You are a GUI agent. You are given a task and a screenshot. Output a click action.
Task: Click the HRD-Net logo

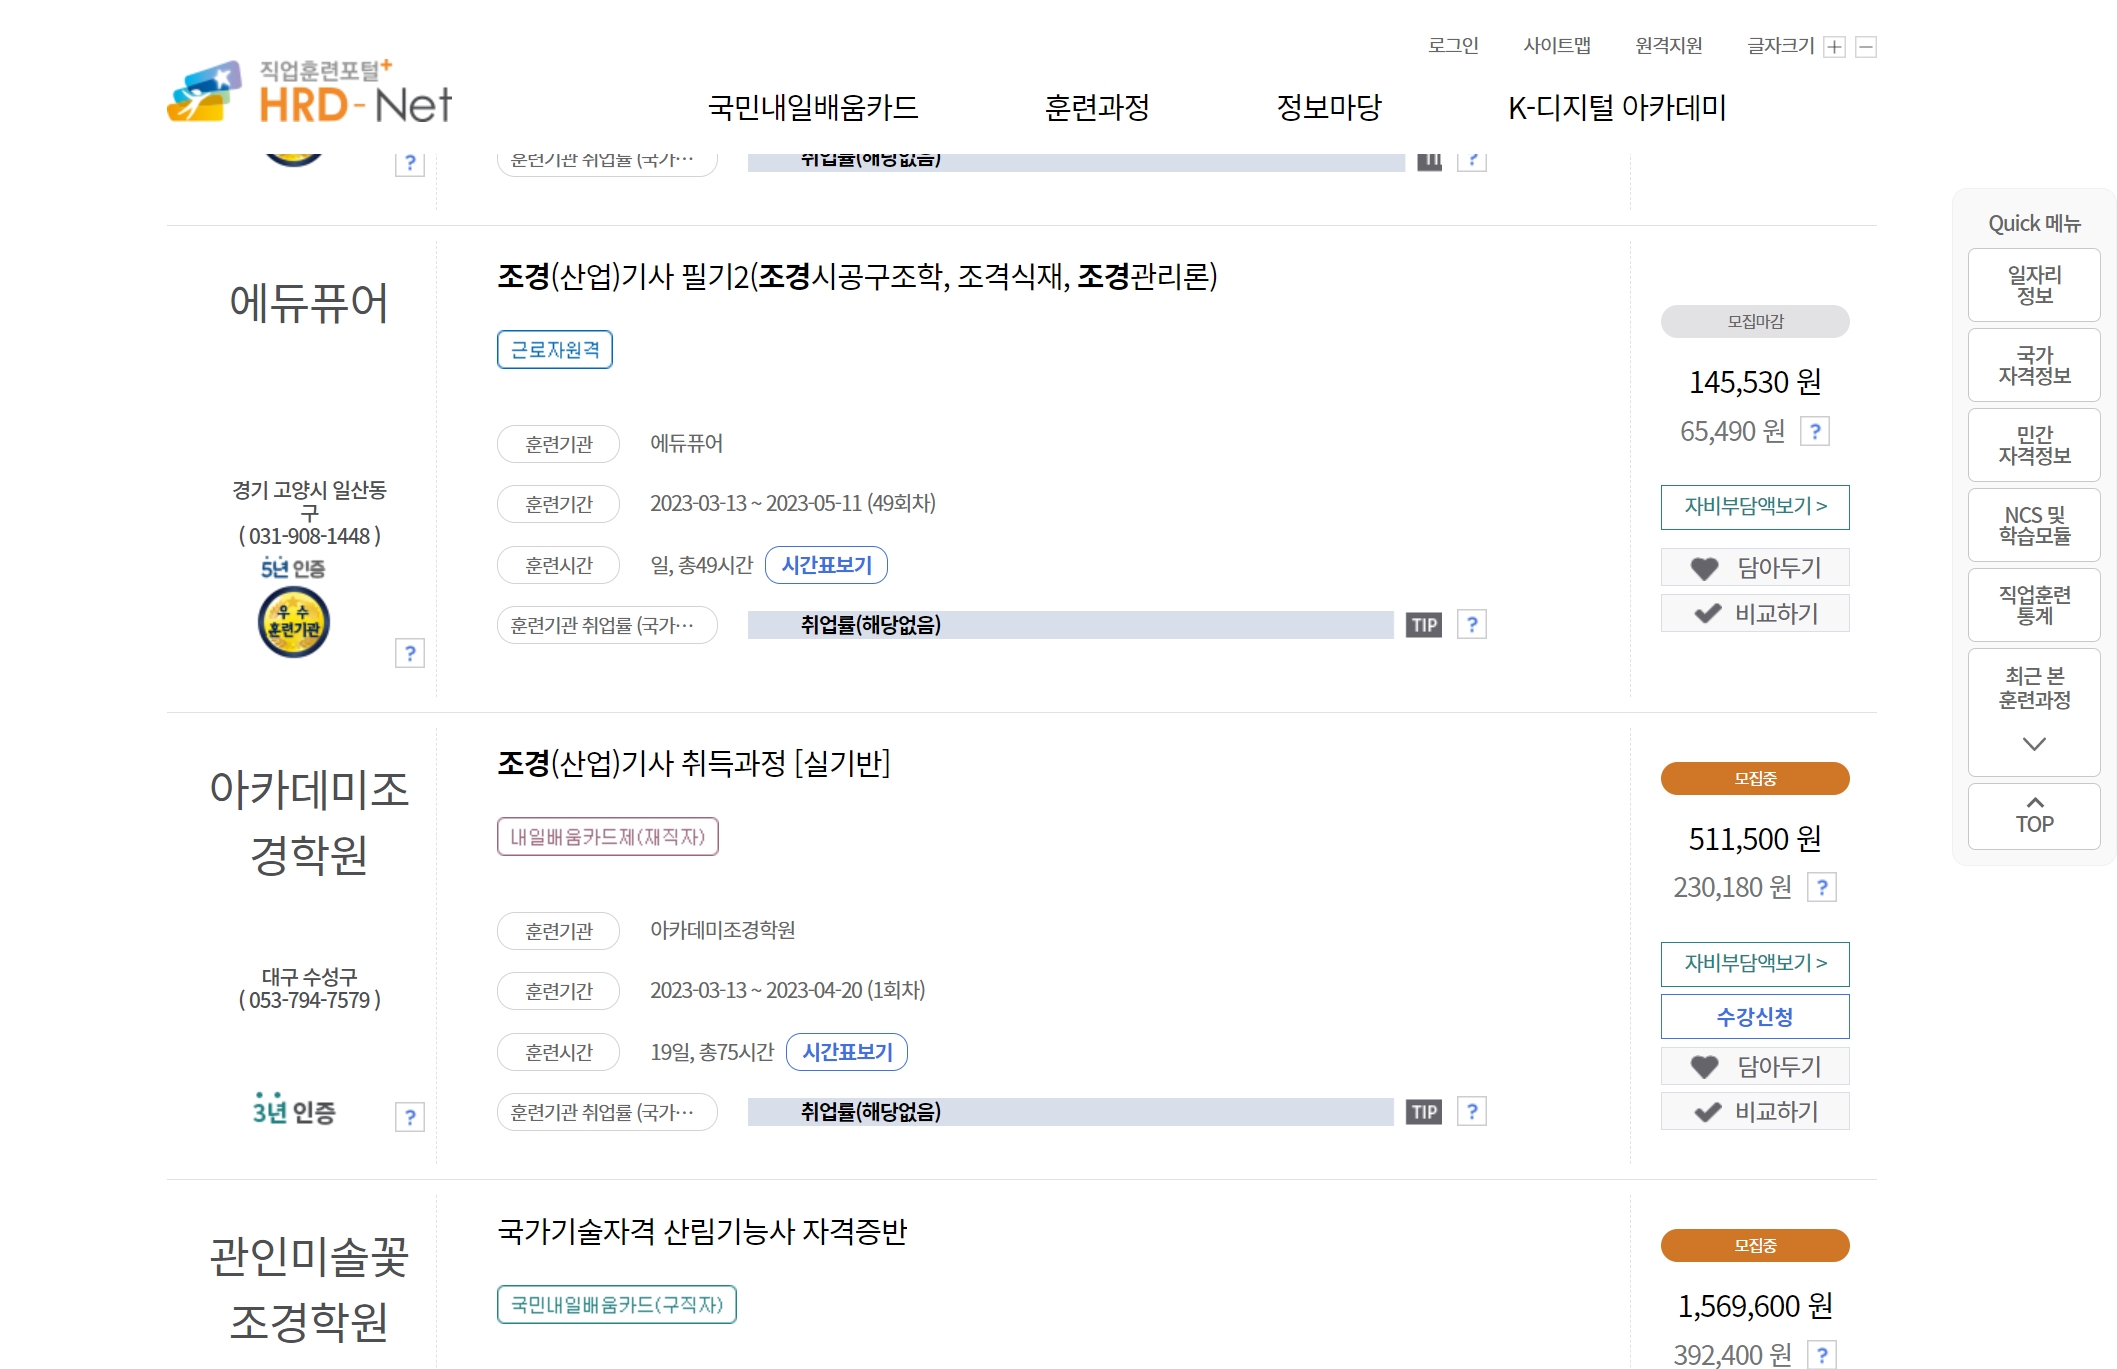[x=309, y=93]
